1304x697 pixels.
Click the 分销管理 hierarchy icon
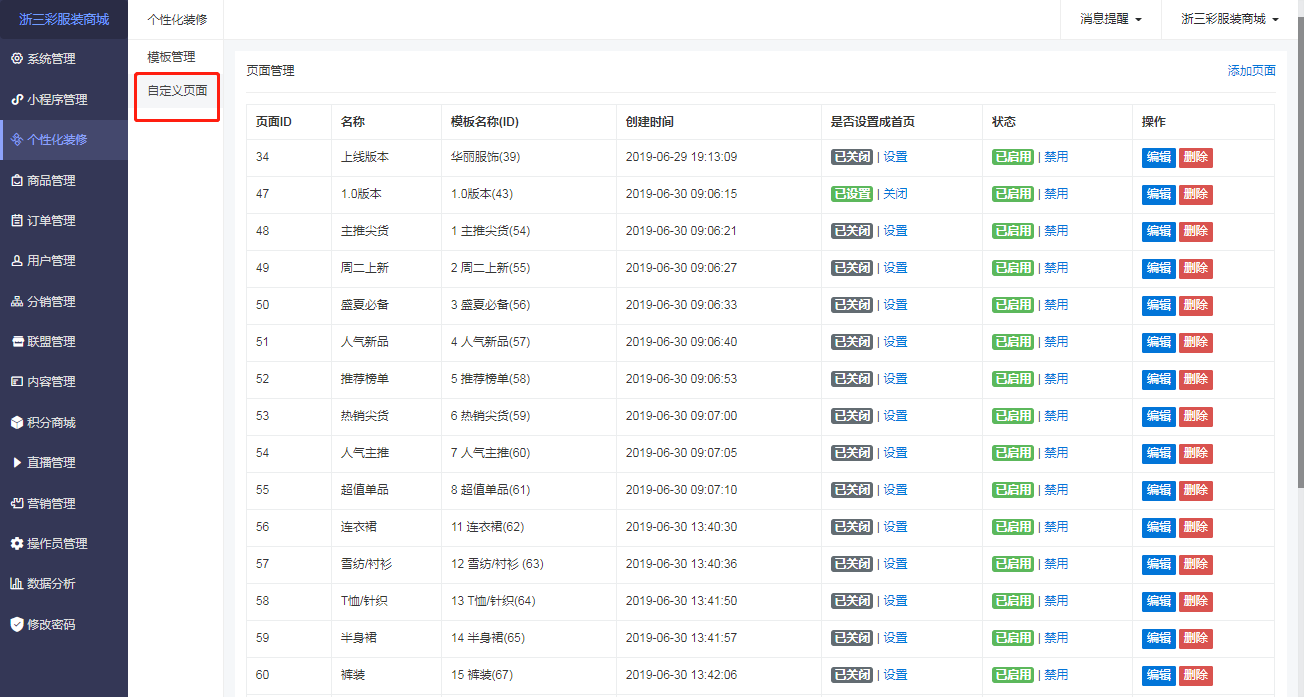click(x=16, y=302)
